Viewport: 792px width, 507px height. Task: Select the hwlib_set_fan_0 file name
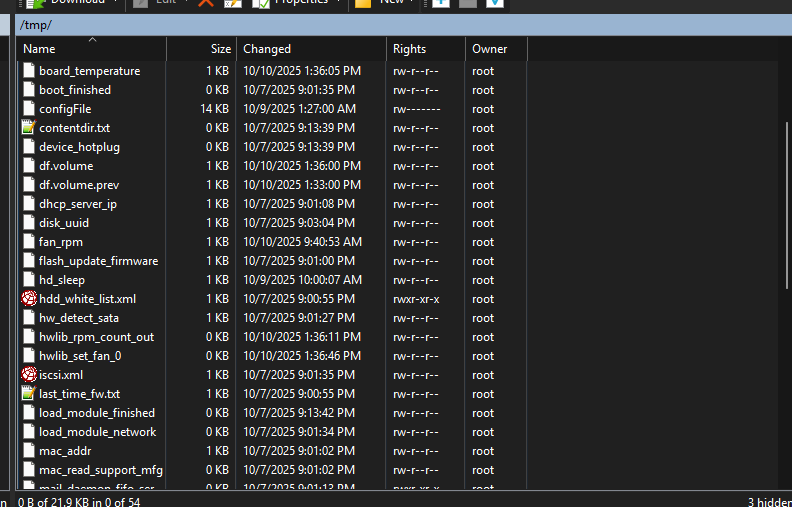tap(80, 356)
